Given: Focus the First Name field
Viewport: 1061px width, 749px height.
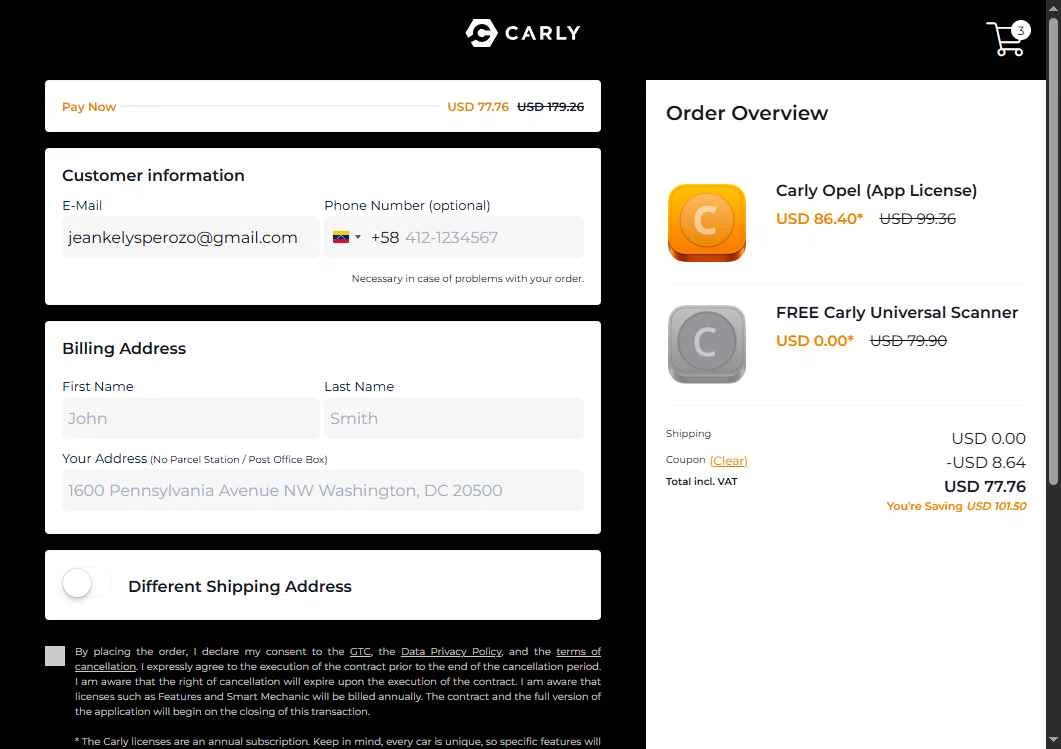Looking at the screenshot, I should pyautogui.click(x=190, y=418).
